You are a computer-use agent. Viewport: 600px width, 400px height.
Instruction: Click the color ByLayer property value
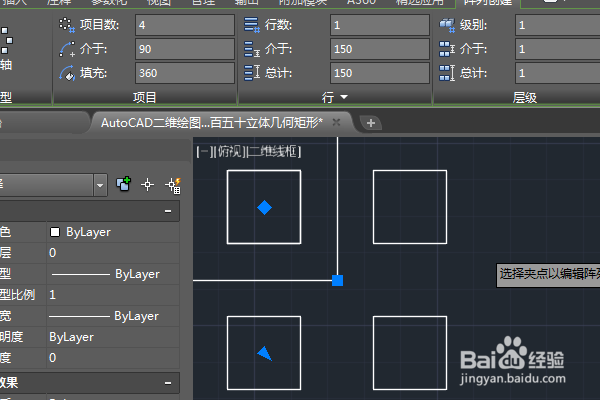pyautogui.click(x=113, y=232)
